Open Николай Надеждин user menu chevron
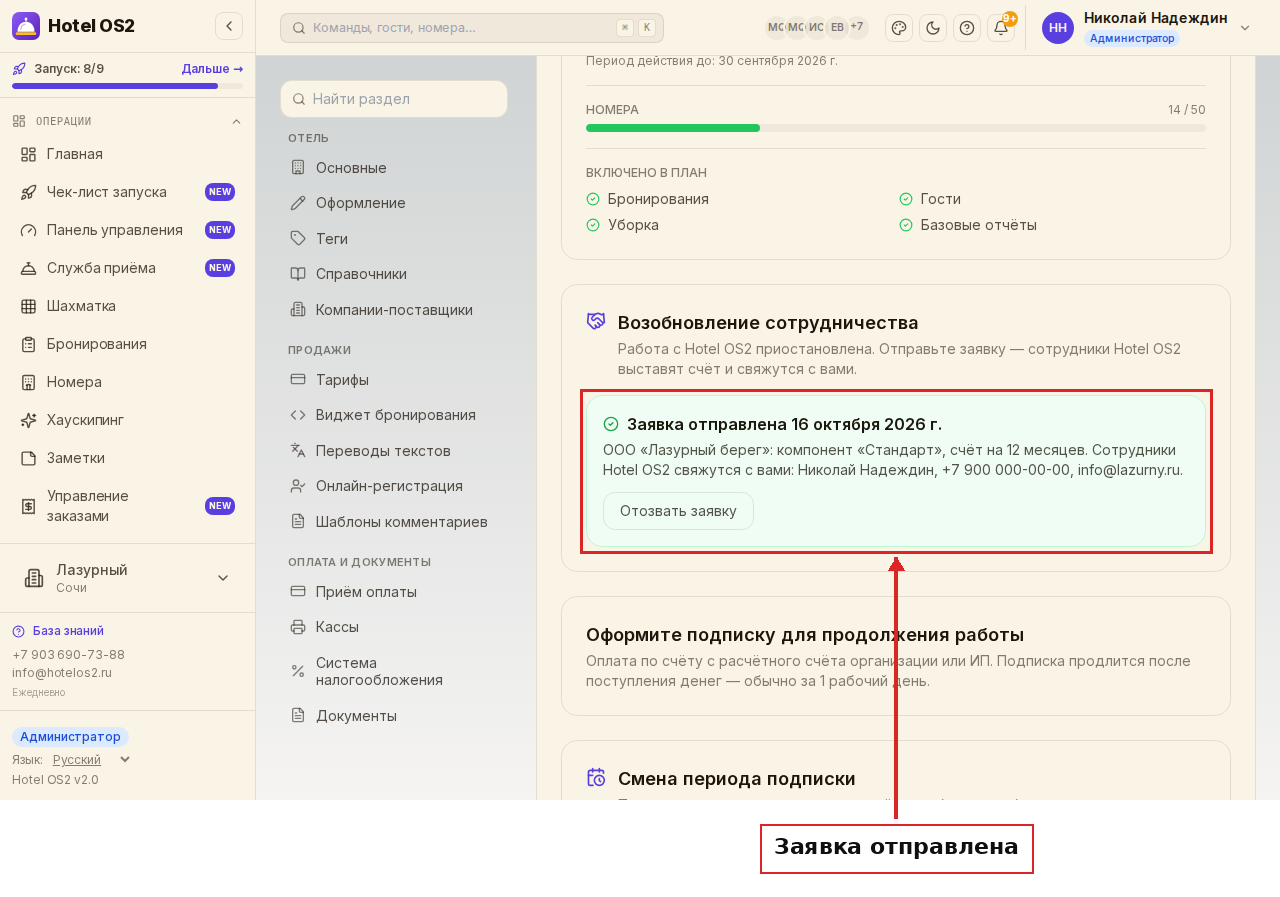This screenshot has width=1280, height=897. [1245, 28]
